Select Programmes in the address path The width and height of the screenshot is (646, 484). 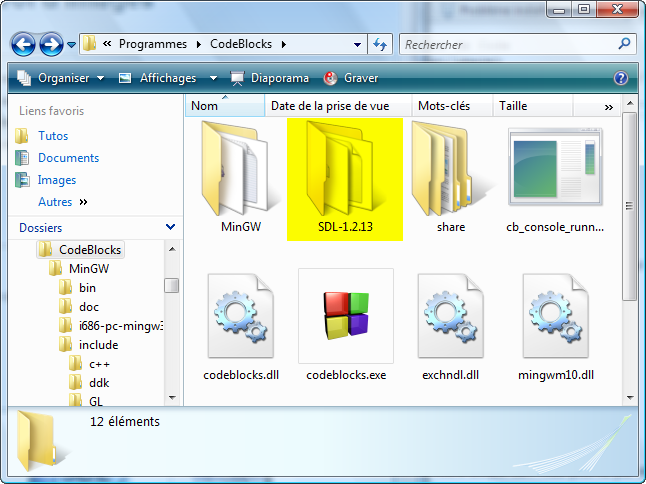click(x=153, y=44)
